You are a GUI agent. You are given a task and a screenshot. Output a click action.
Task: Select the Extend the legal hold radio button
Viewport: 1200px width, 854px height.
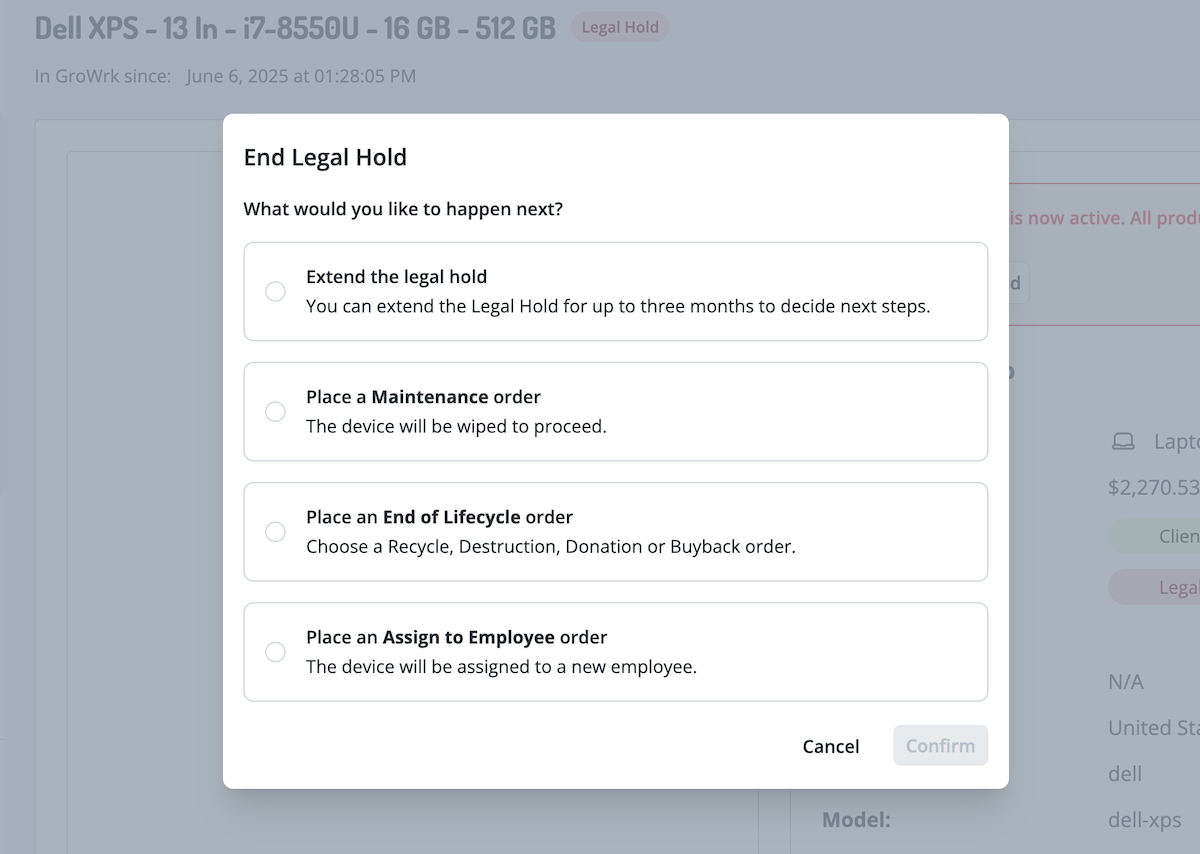point(275,291)
